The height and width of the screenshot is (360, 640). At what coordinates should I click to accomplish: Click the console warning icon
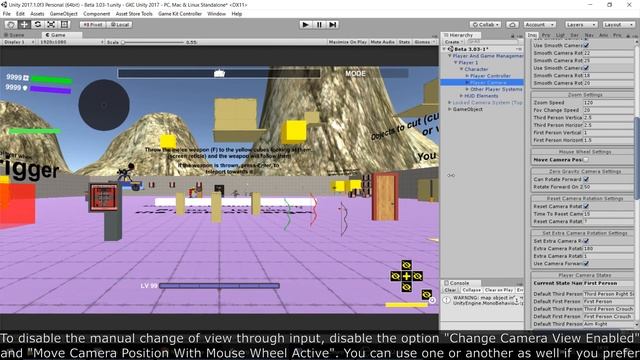(447, 300)
